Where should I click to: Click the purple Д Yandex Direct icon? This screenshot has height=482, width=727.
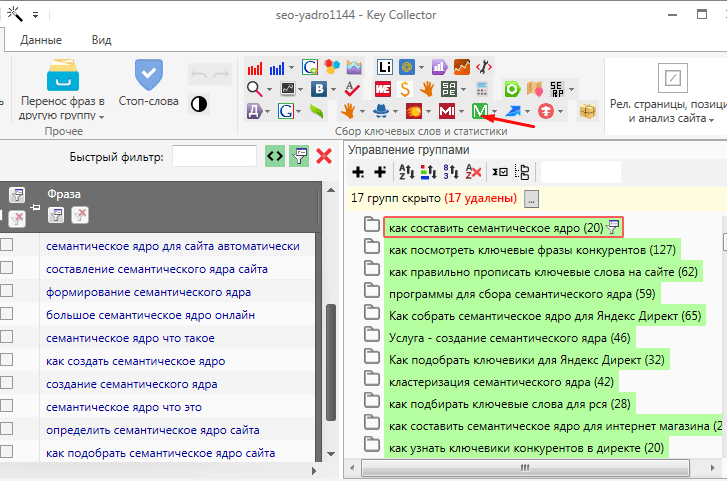coord(254,111)
